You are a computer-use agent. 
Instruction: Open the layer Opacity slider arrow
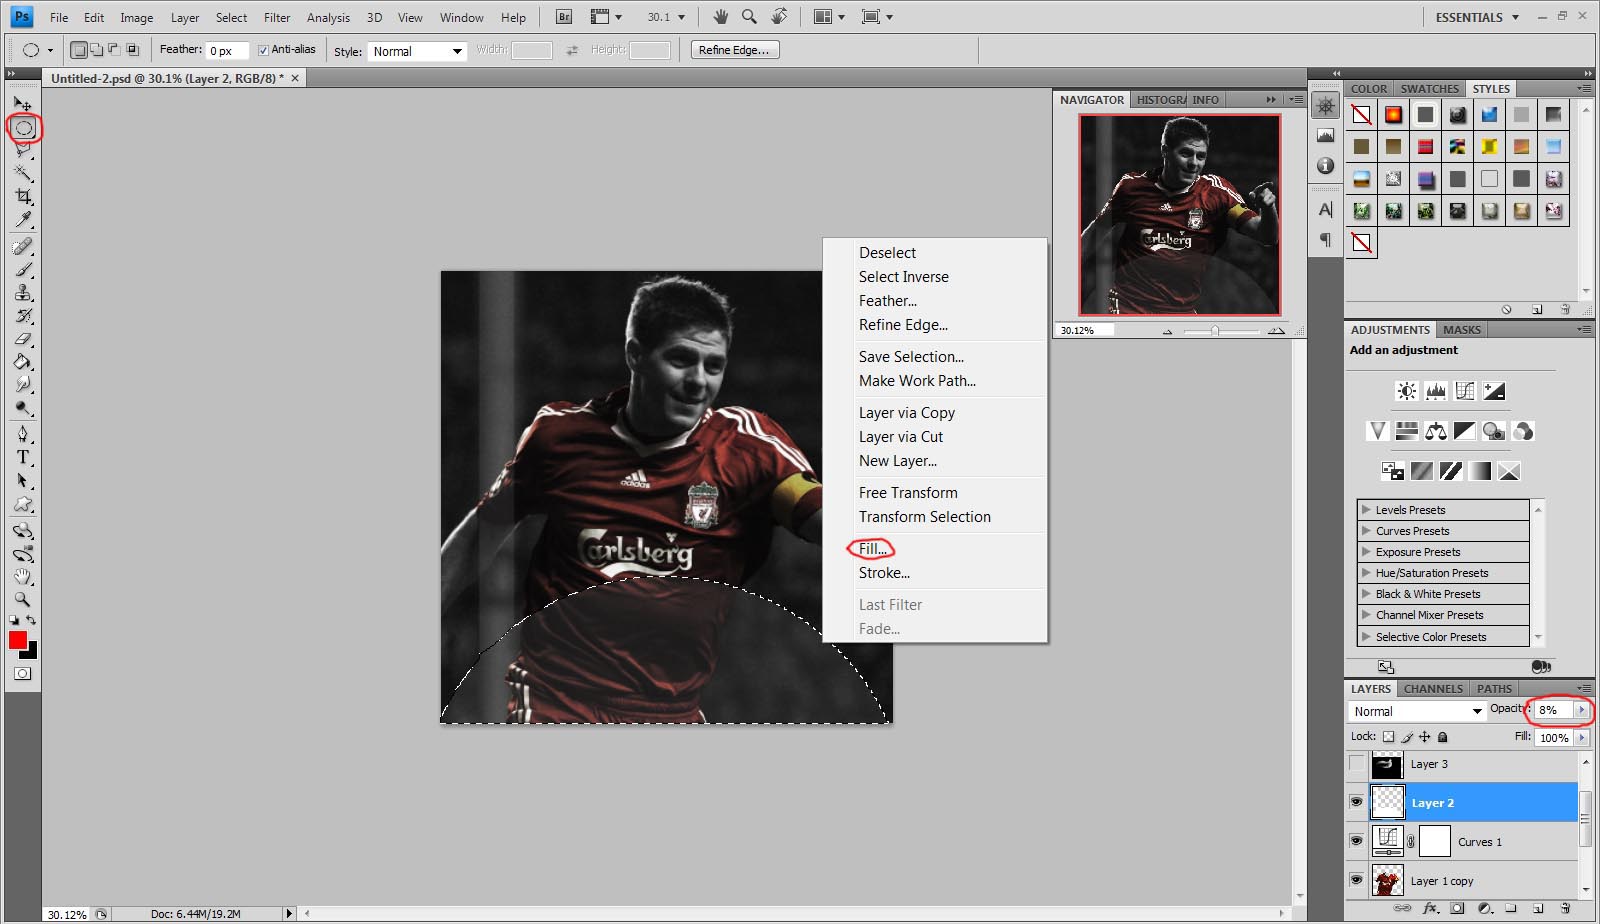coord(1581,710)
